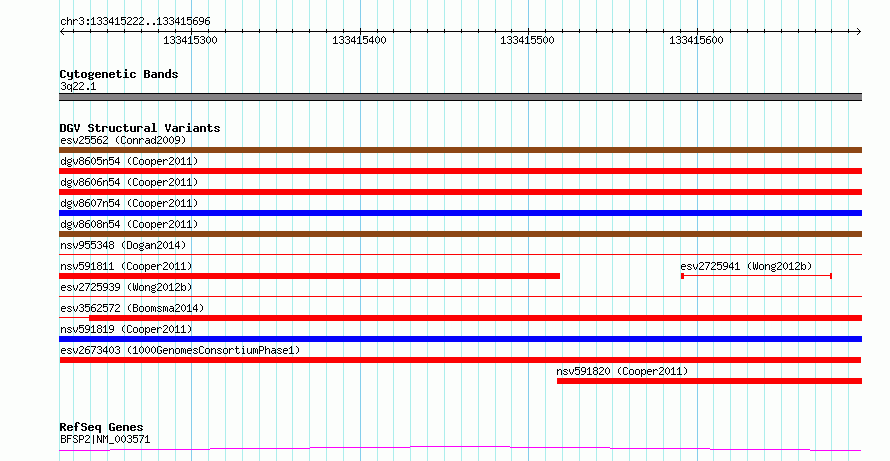Open the nsv955348 (Dogan2014) label
890x461 pixels.
(123, 245)
